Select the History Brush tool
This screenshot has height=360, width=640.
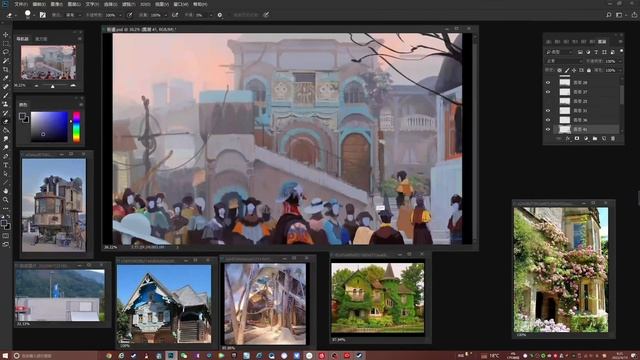pos(6,113)
